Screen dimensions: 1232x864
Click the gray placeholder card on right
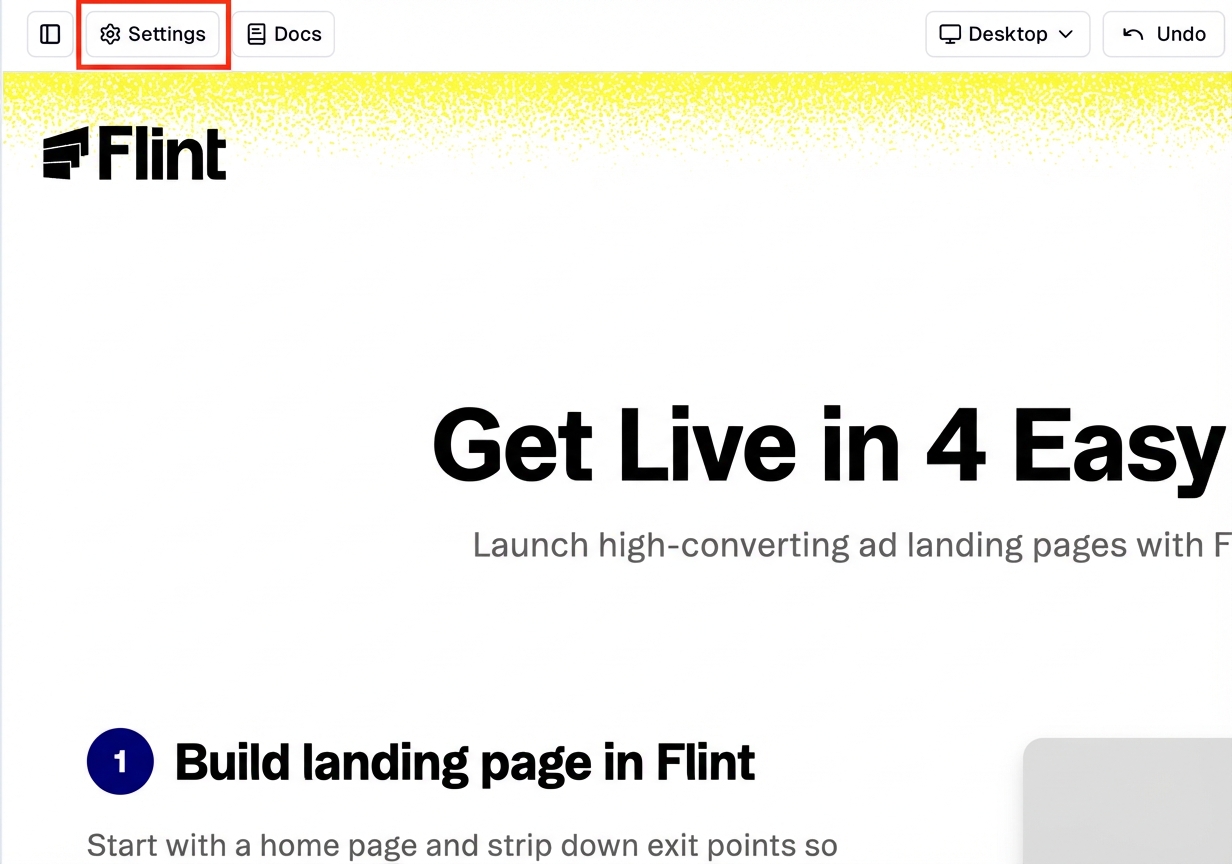[x=1127, y=801]
